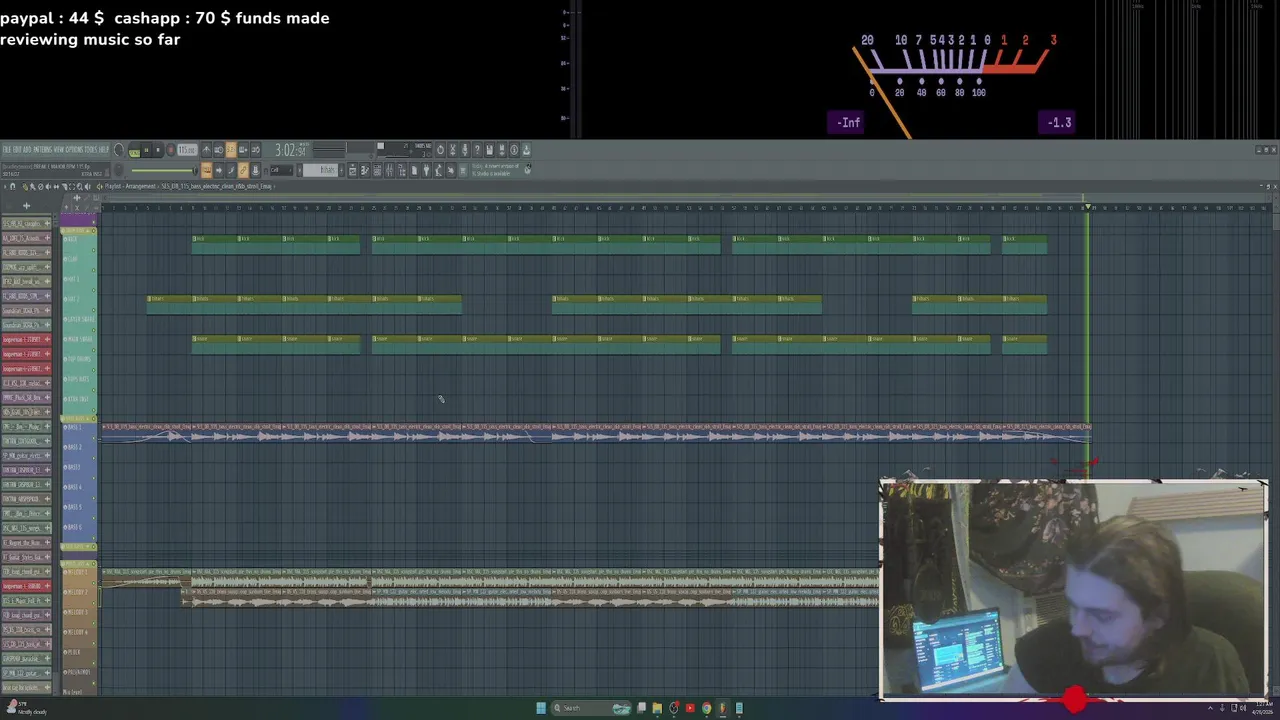This screenshot has width=1280, height=720.
Task: Open the project info icon
Action: coord(514,149)
